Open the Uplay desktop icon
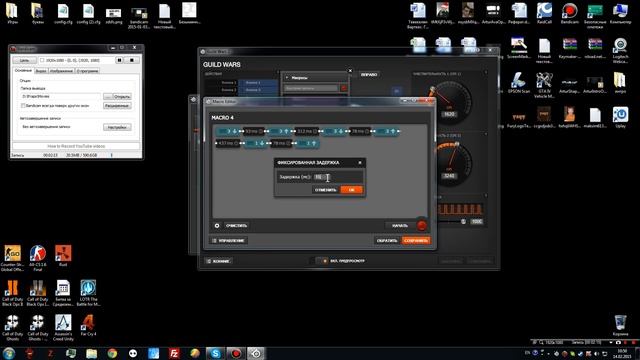This screenshot has width=640, height=360. pyautogui.click(x=620, y=118)
